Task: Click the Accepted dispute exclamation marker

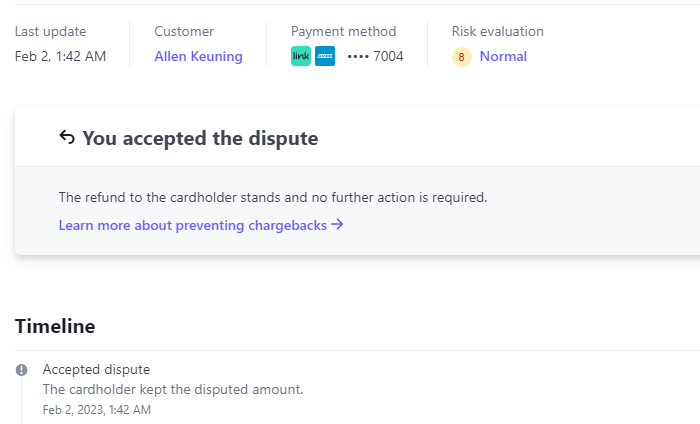Action: point(21,370)
